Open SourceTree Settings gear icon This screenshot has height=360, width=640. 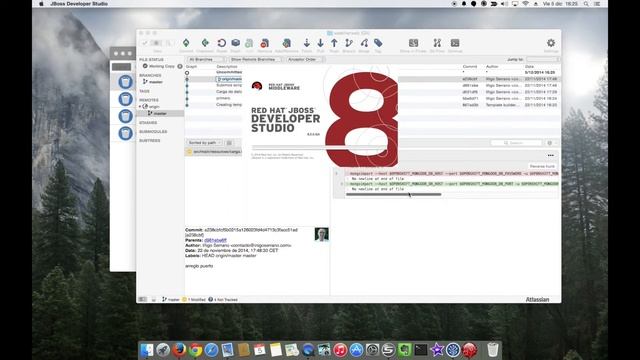[551, 43]
